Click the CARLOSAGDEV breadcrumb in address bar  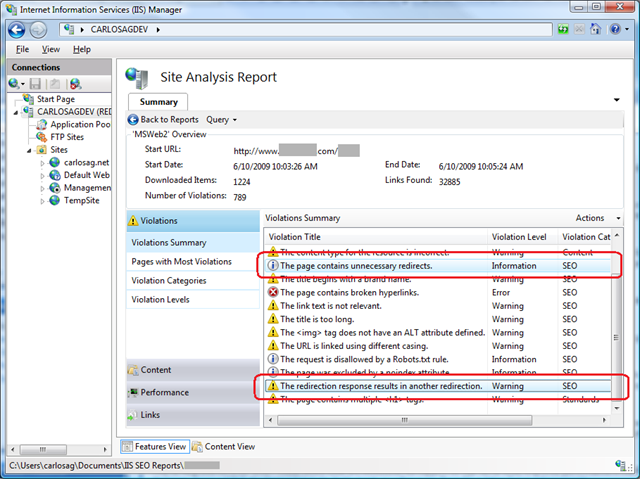pyautogui.click(x=119, y=29)
